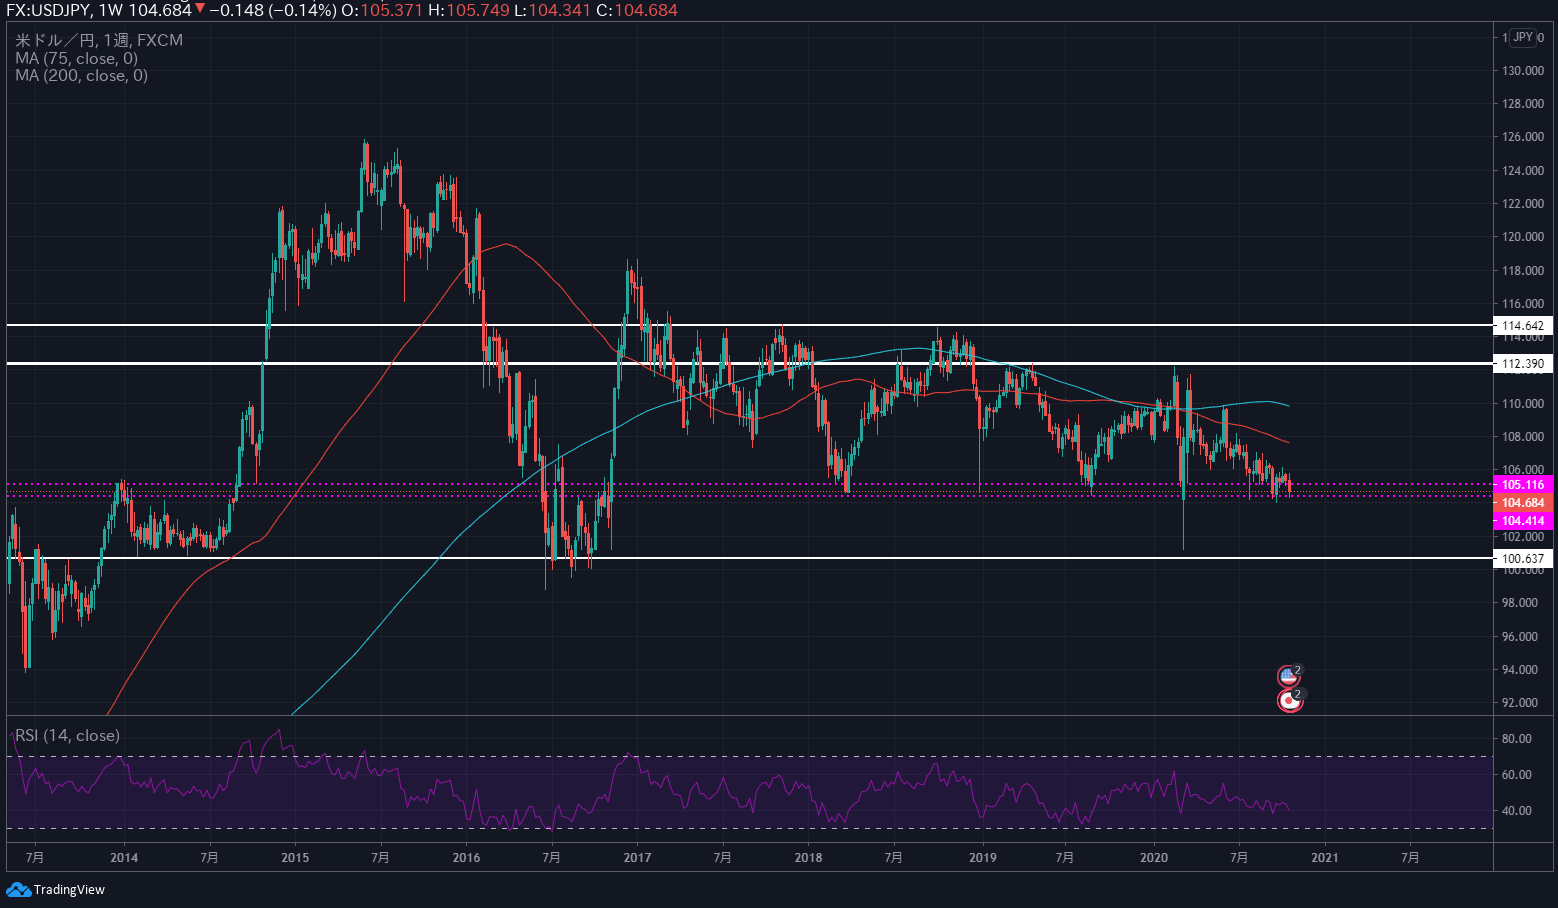
Task: Click the 2021 label on time axis
Action: click(1324, 857)
